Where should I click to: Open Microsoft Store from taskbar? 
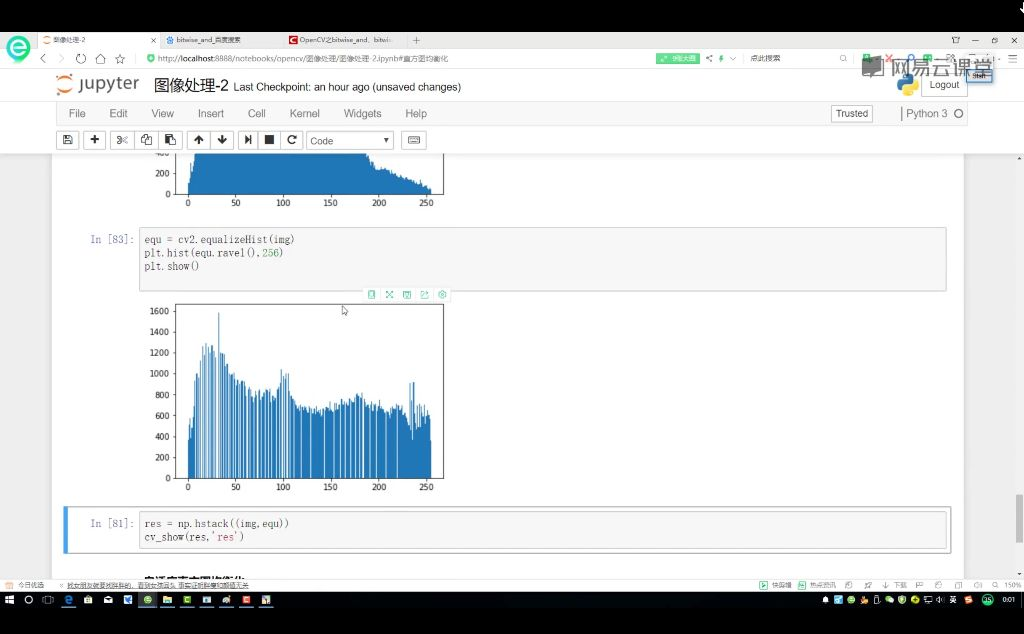tap(88, 599)
